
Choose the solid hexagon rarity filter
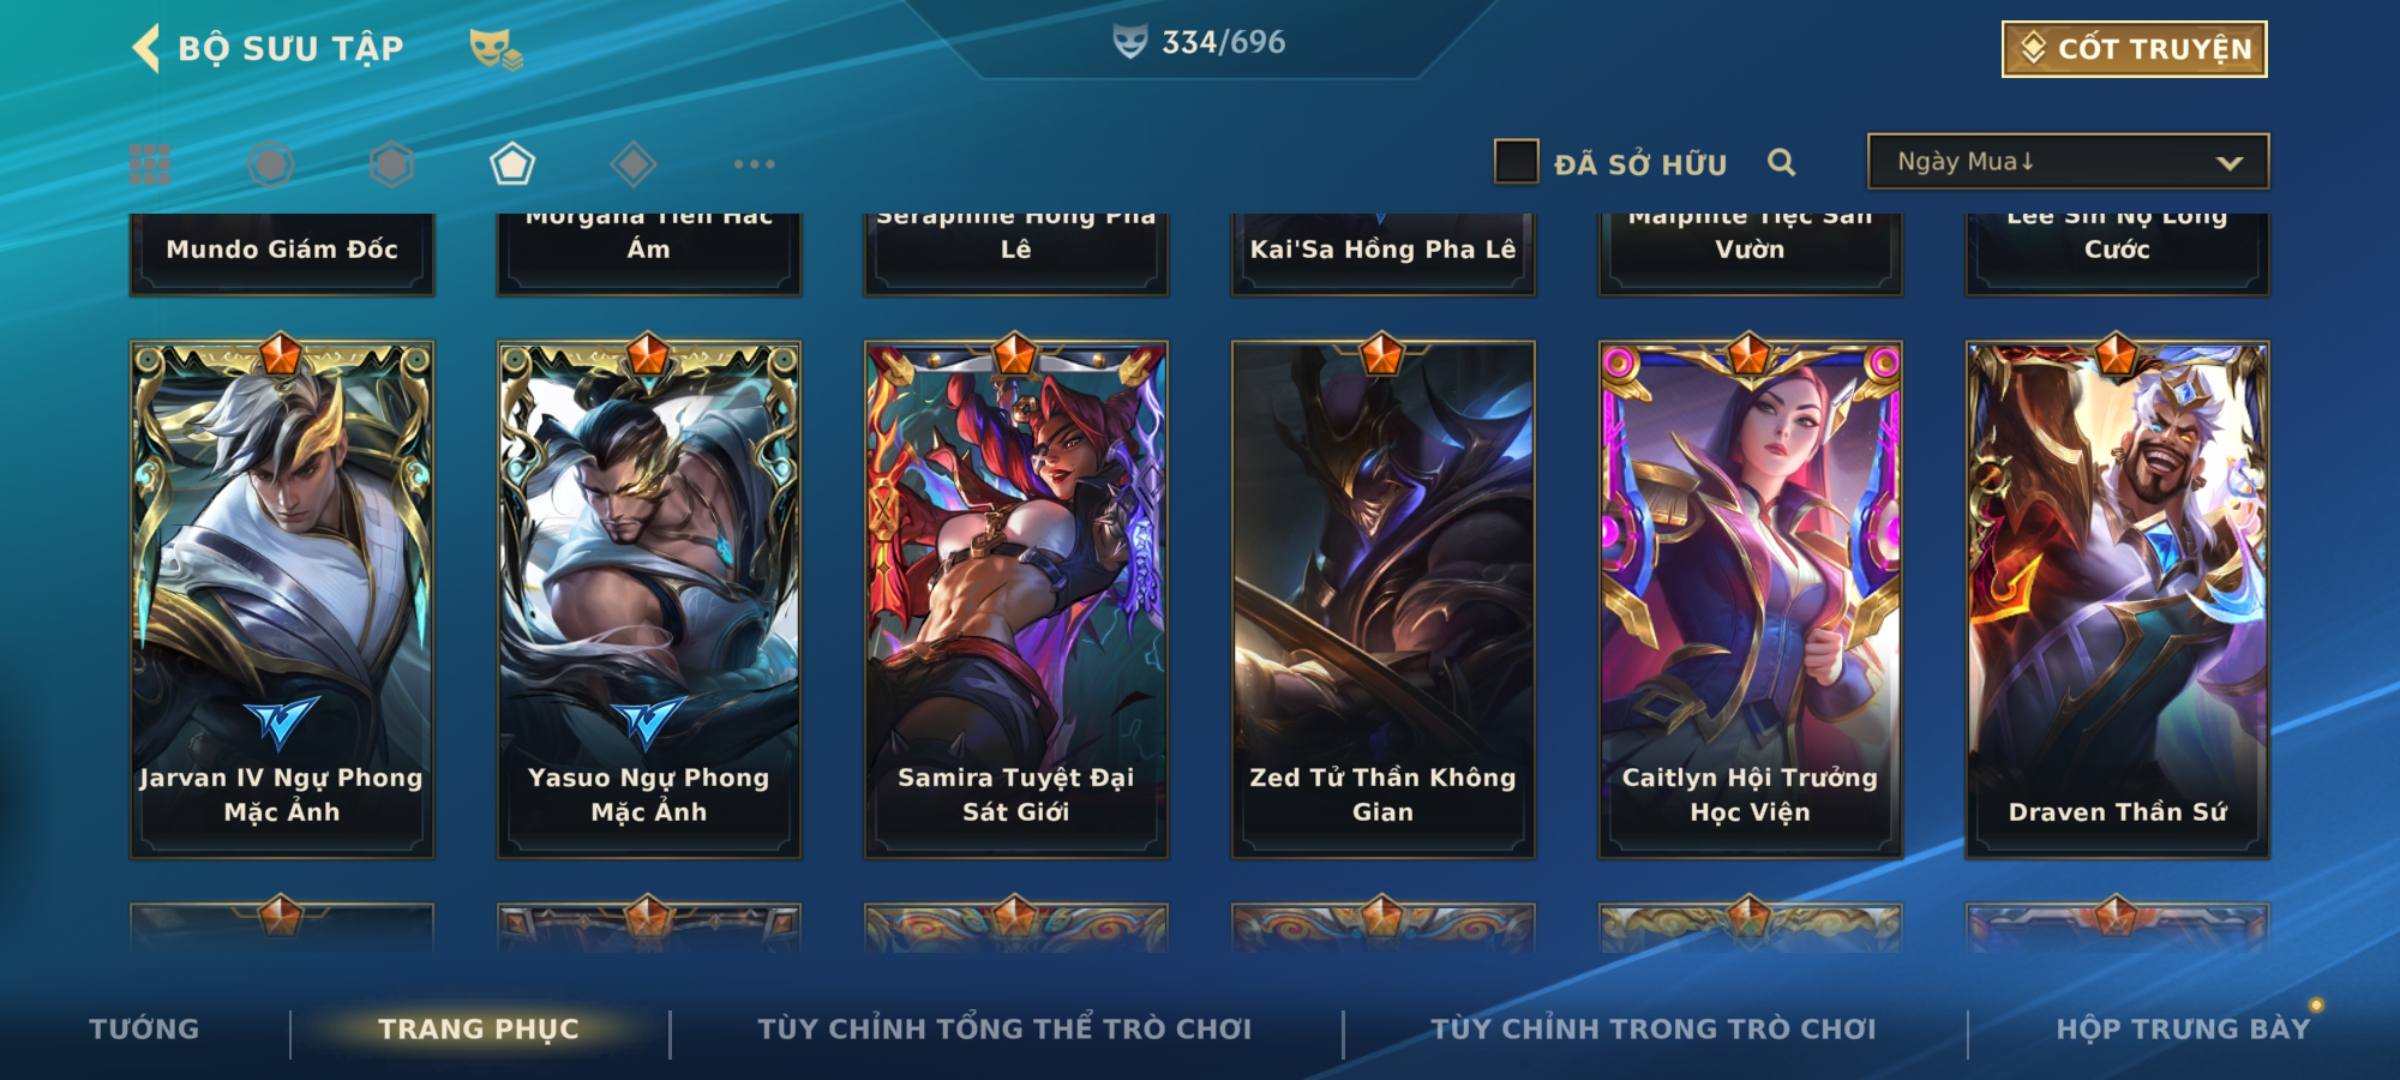pyautogui.click(x=391, y=164)
